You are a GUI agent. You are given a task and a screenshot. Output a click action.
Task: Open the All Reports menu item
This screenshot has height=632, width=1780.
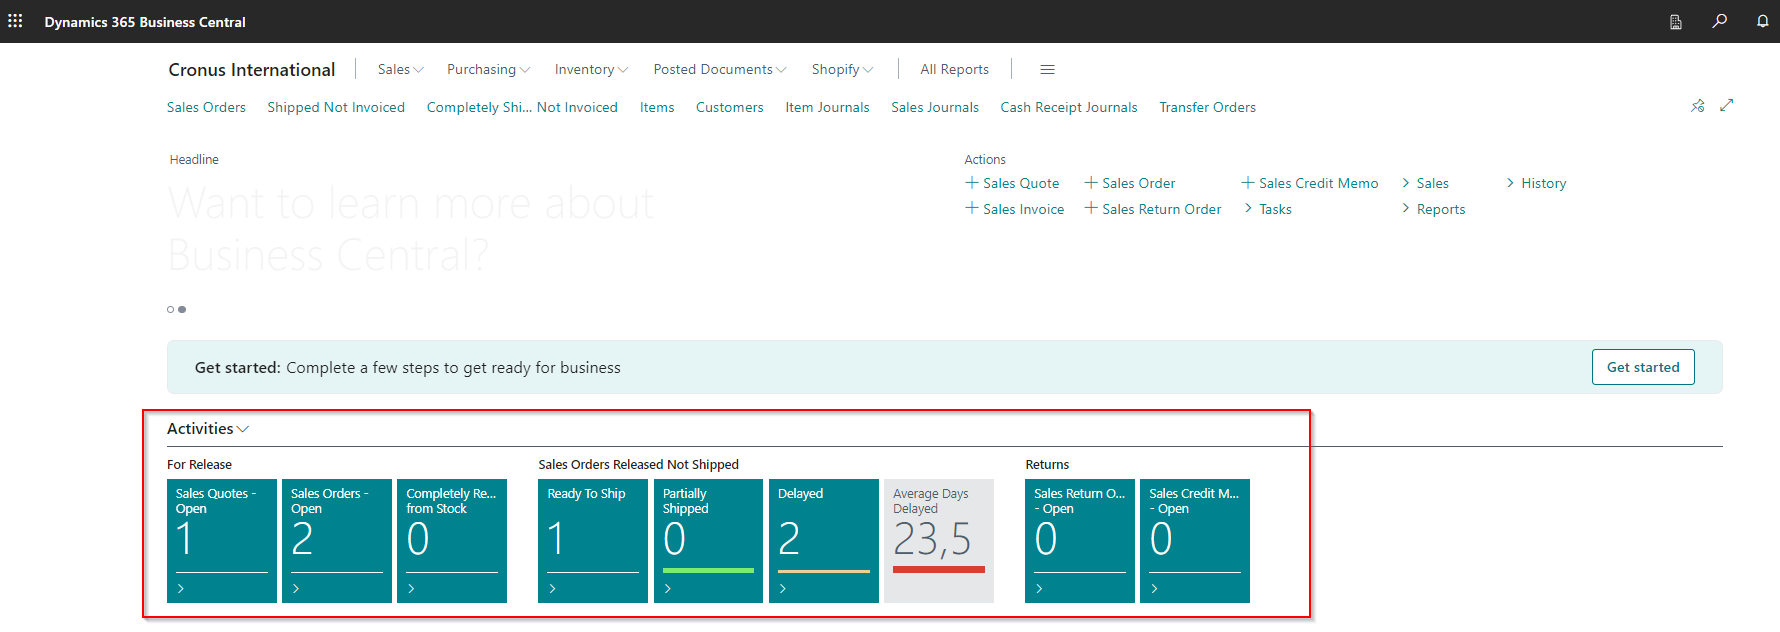954,69
